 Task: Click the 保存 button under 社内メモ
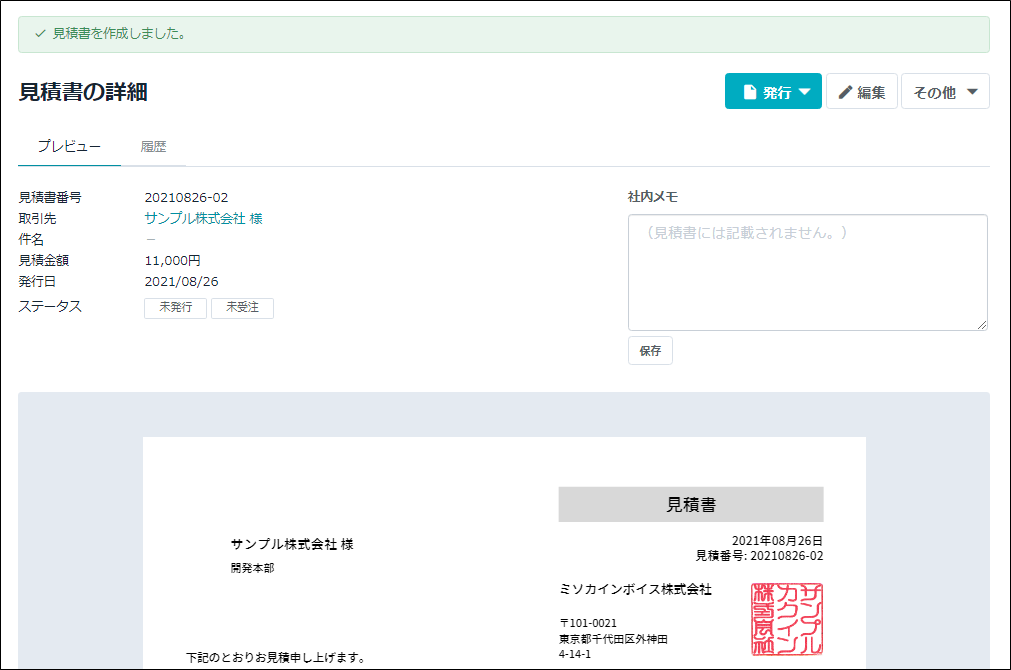(x=650, y=350)
